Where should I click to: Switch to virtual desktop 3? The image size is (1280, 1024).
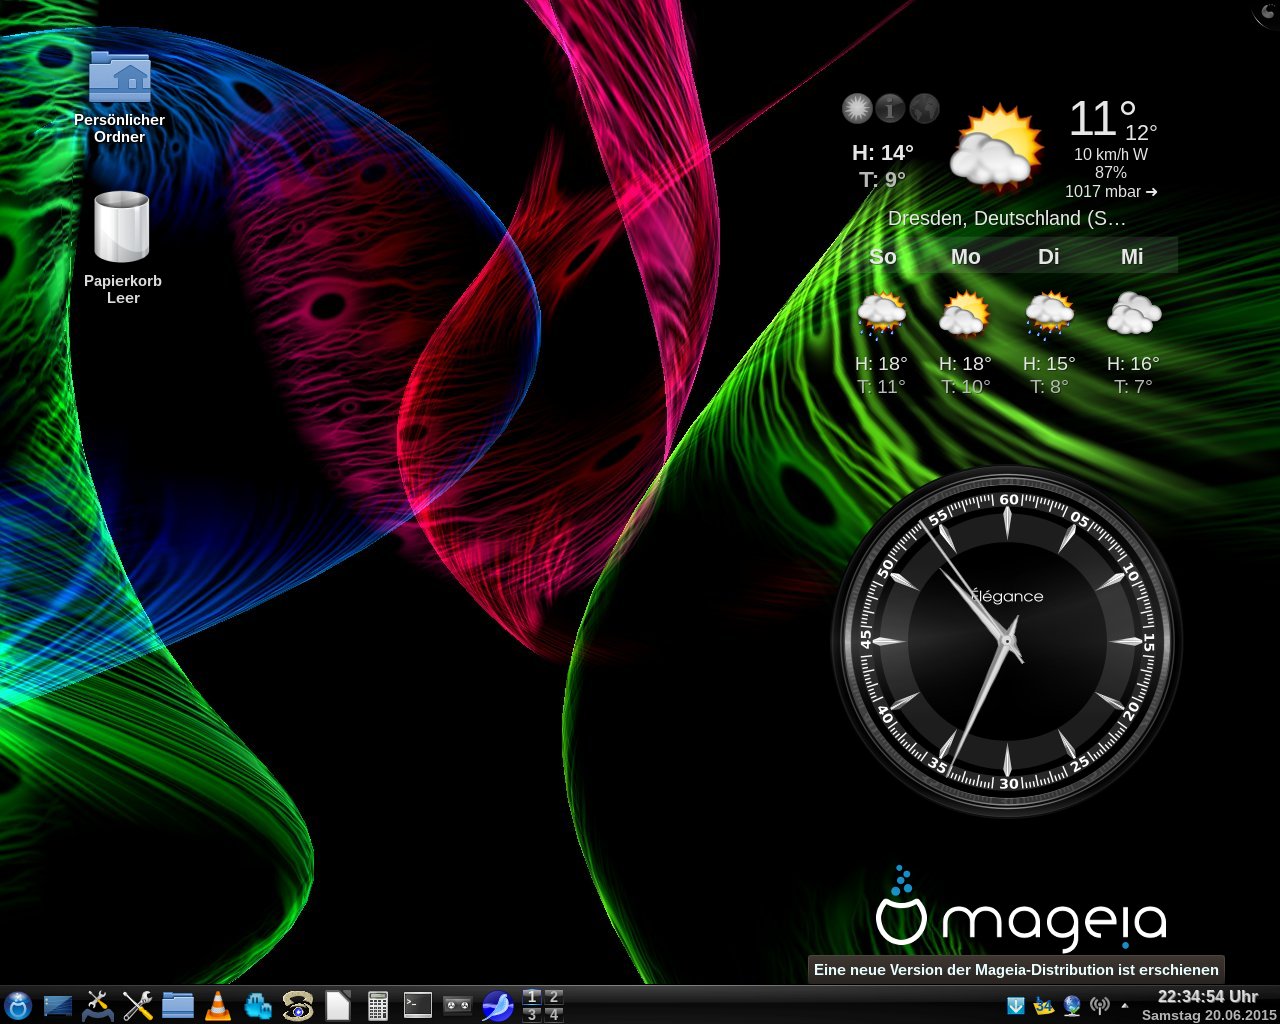532,1014
